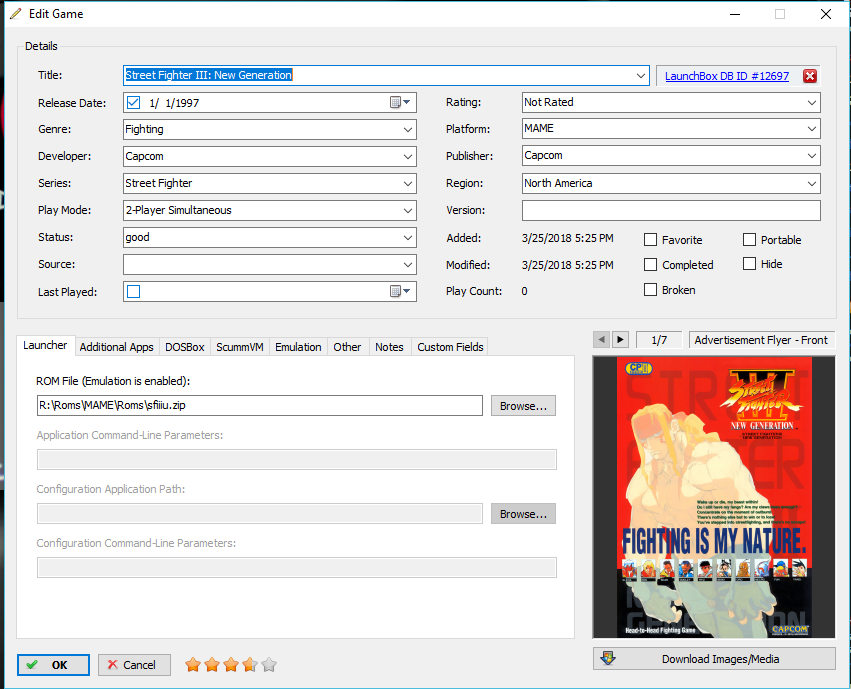Browse for Configuration Application Path
Image resolution: width=851 pixels, height=689 pixels.
click(x=523, y=514)
